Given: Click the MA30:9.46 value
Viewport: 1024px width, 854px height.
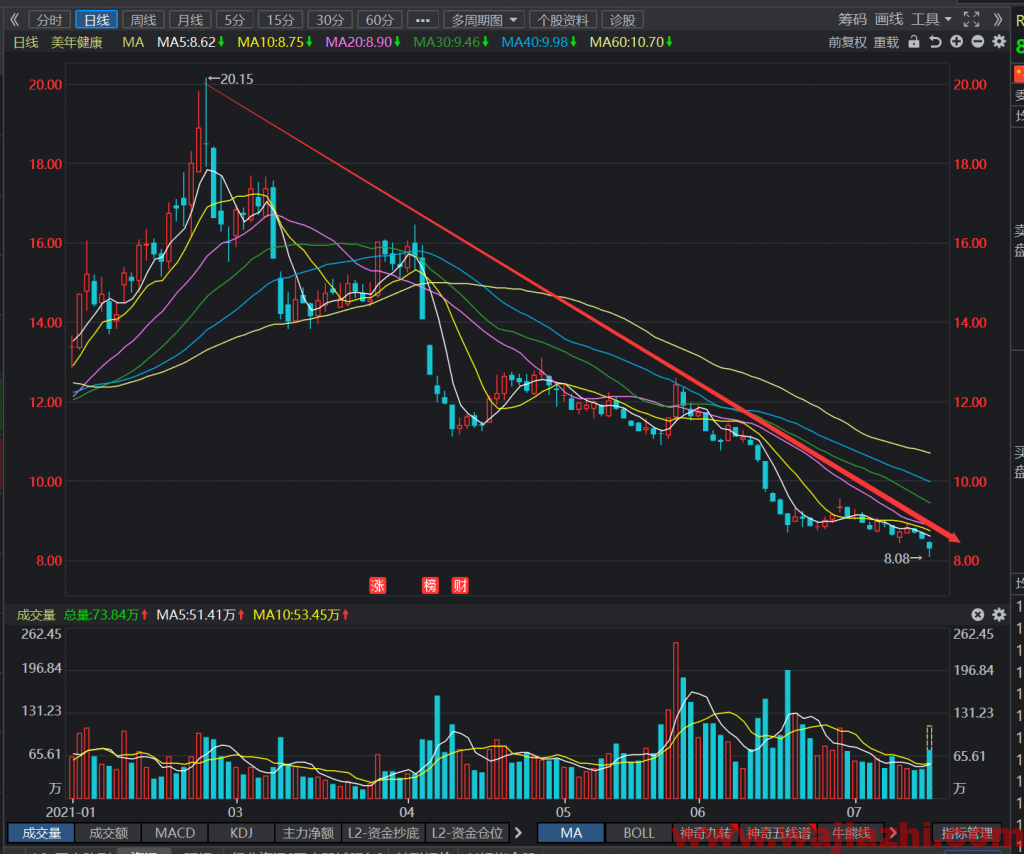Looking at the screenshot, I should click(451, 42).
